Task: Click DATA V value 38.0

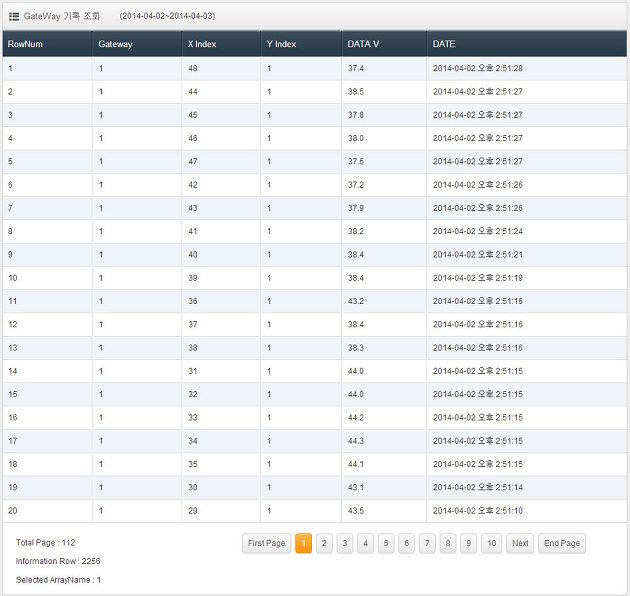Action: point(356,138)
